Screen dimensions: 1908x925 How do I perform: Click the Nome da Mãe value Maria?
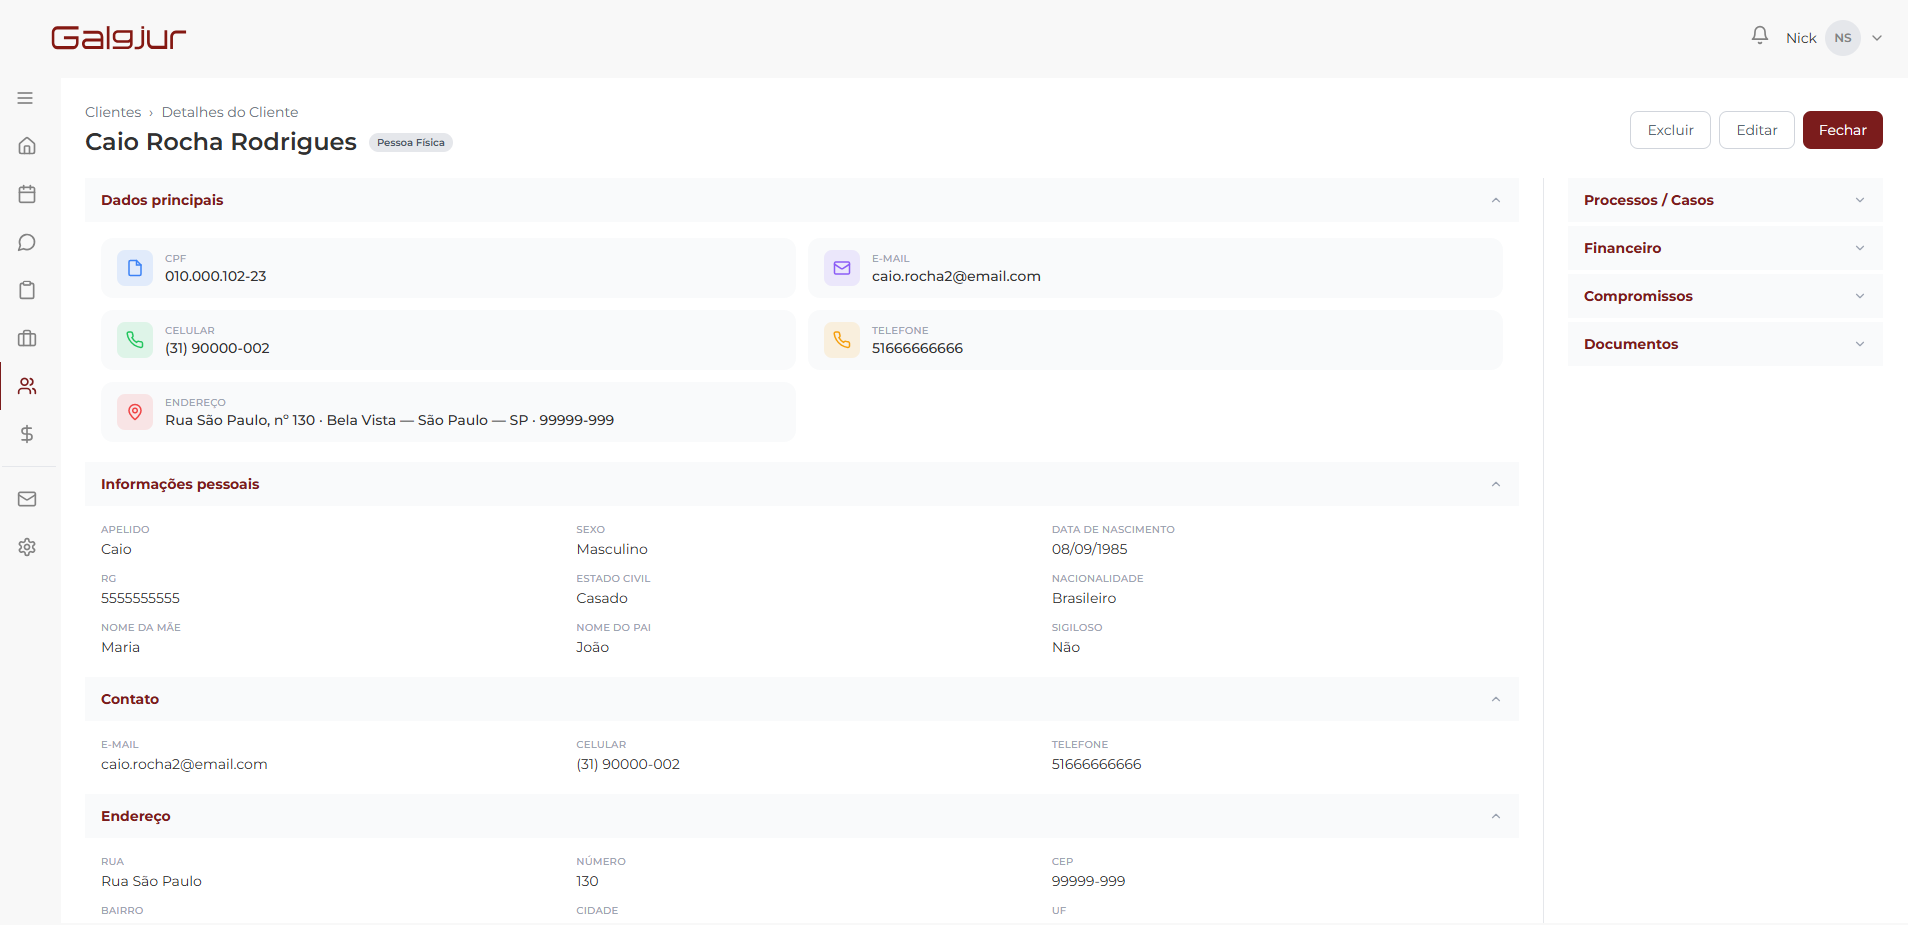(120, 647)
